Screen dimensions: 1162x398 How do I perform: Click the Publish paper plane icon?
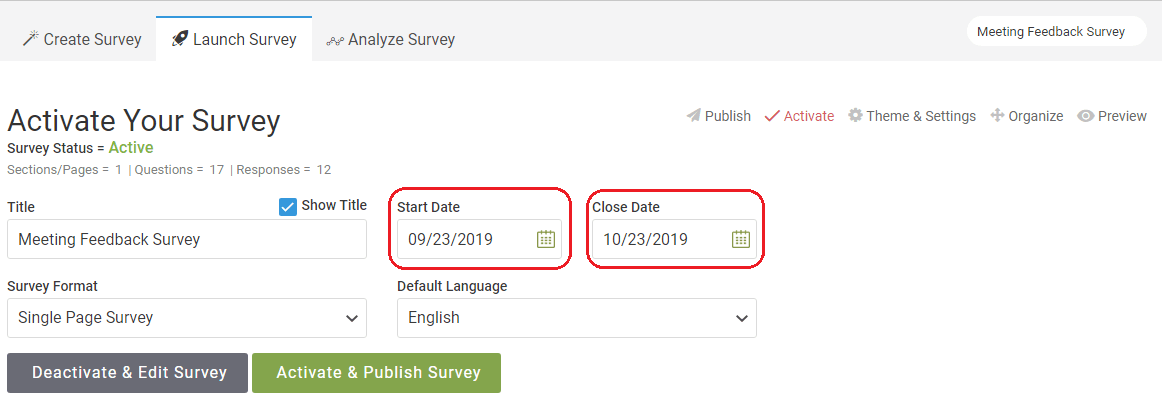[694, 116]
